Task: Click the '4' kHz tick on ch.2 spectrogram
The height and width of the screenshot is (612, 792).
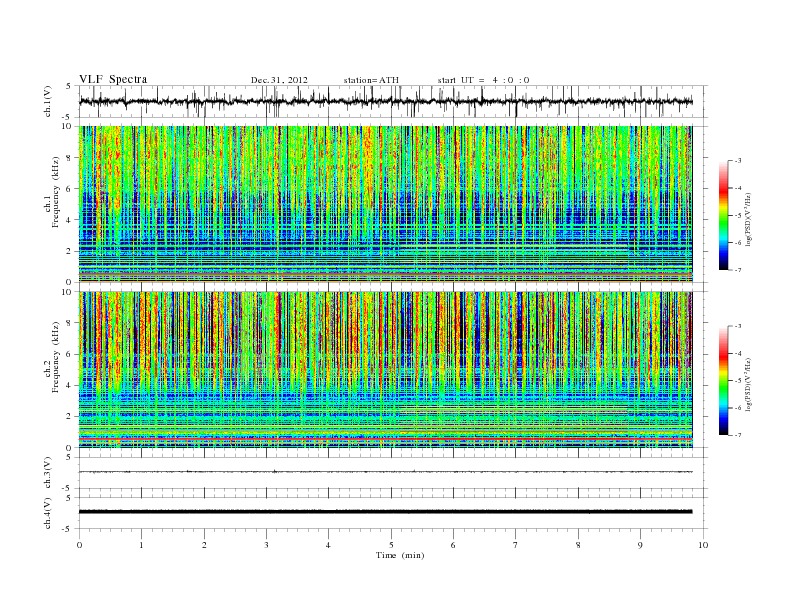Action: pyautogui.click(x=69, y=386)
